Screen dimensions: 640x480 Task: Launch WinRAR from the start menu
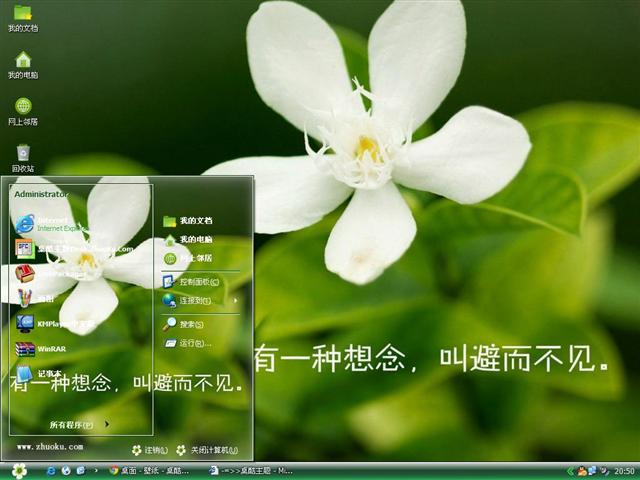40,349
